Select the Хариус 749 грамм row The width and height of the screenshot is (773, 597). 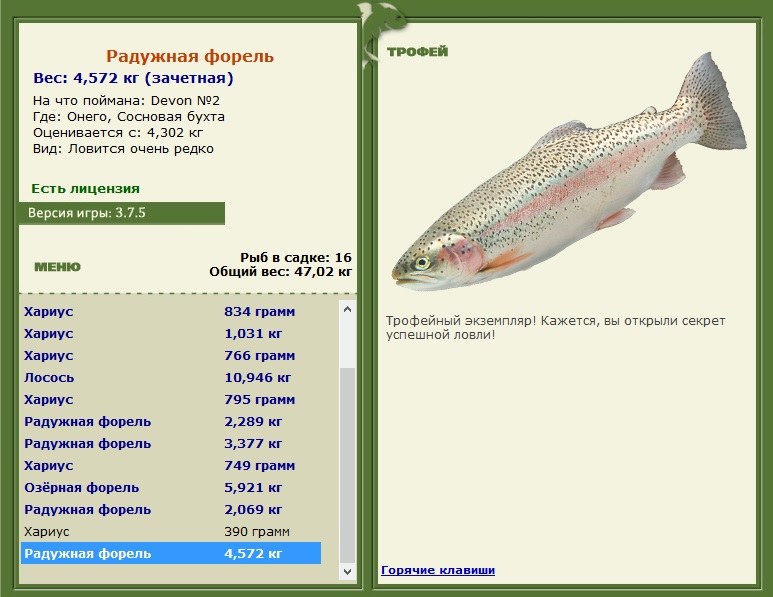coord(171,465)
